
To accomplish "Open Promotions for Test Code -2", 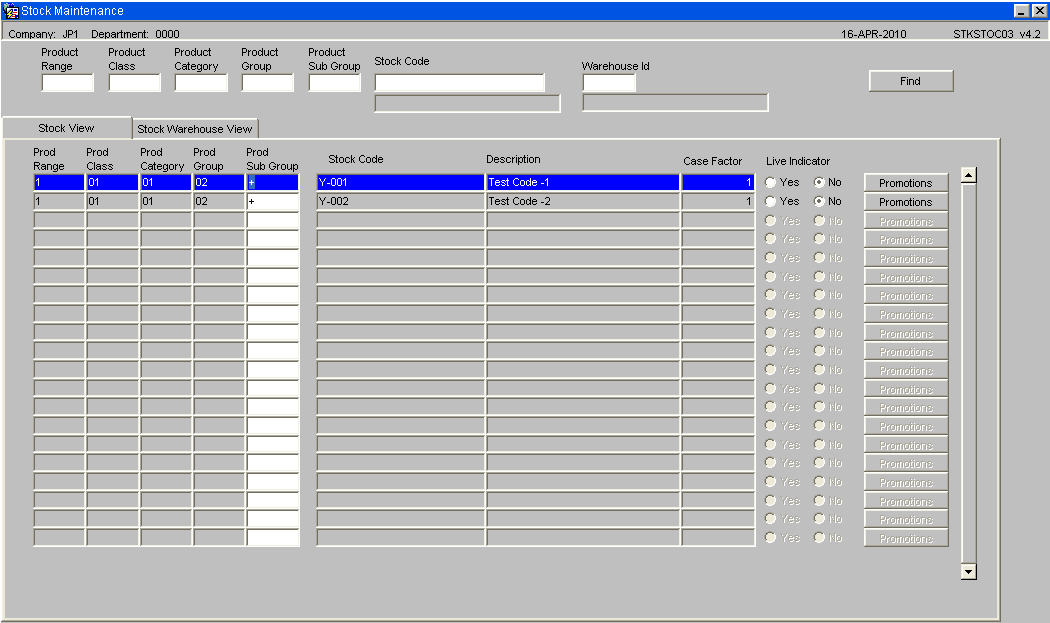I will click(905, 202).
